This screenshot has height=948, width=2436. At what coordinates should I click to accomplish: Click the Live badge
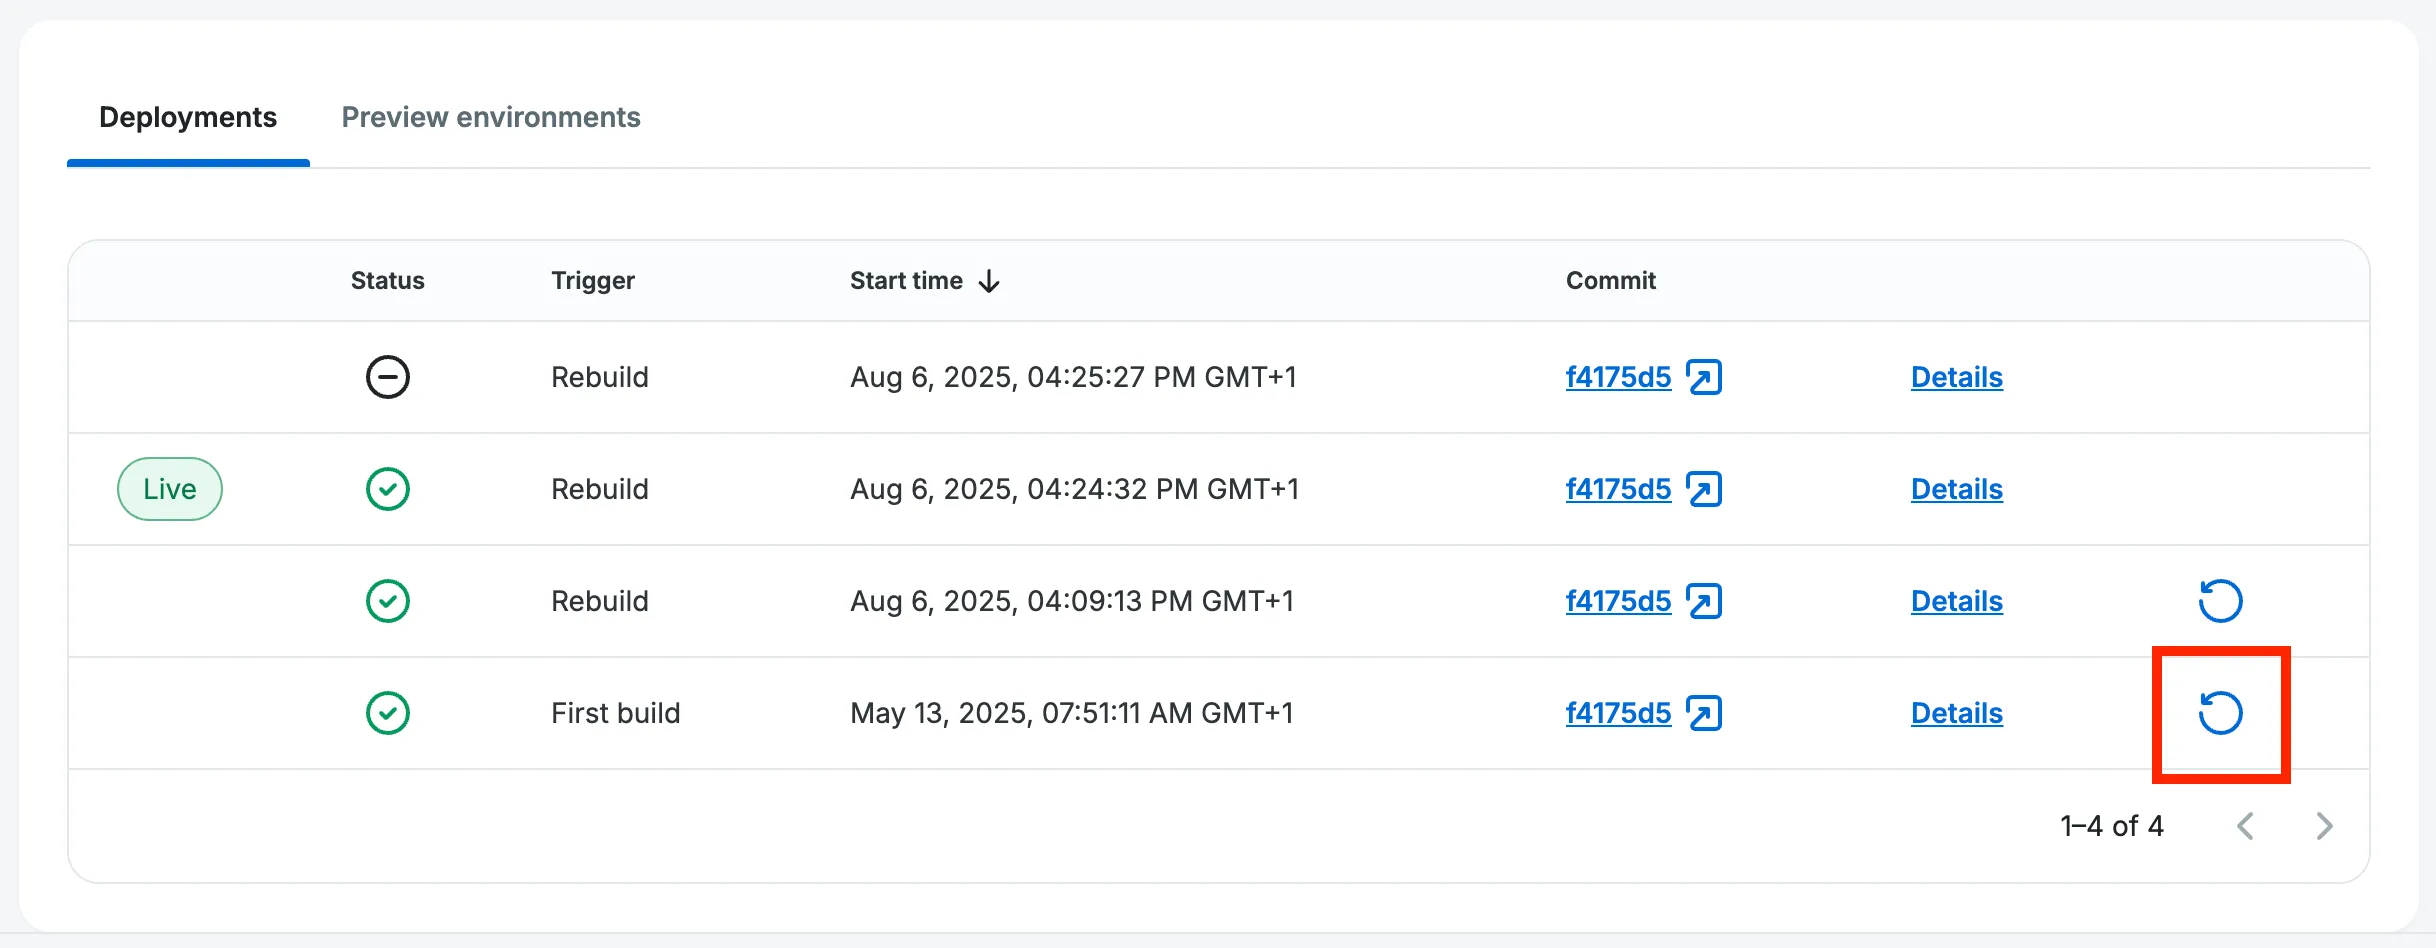pos(170,489)
